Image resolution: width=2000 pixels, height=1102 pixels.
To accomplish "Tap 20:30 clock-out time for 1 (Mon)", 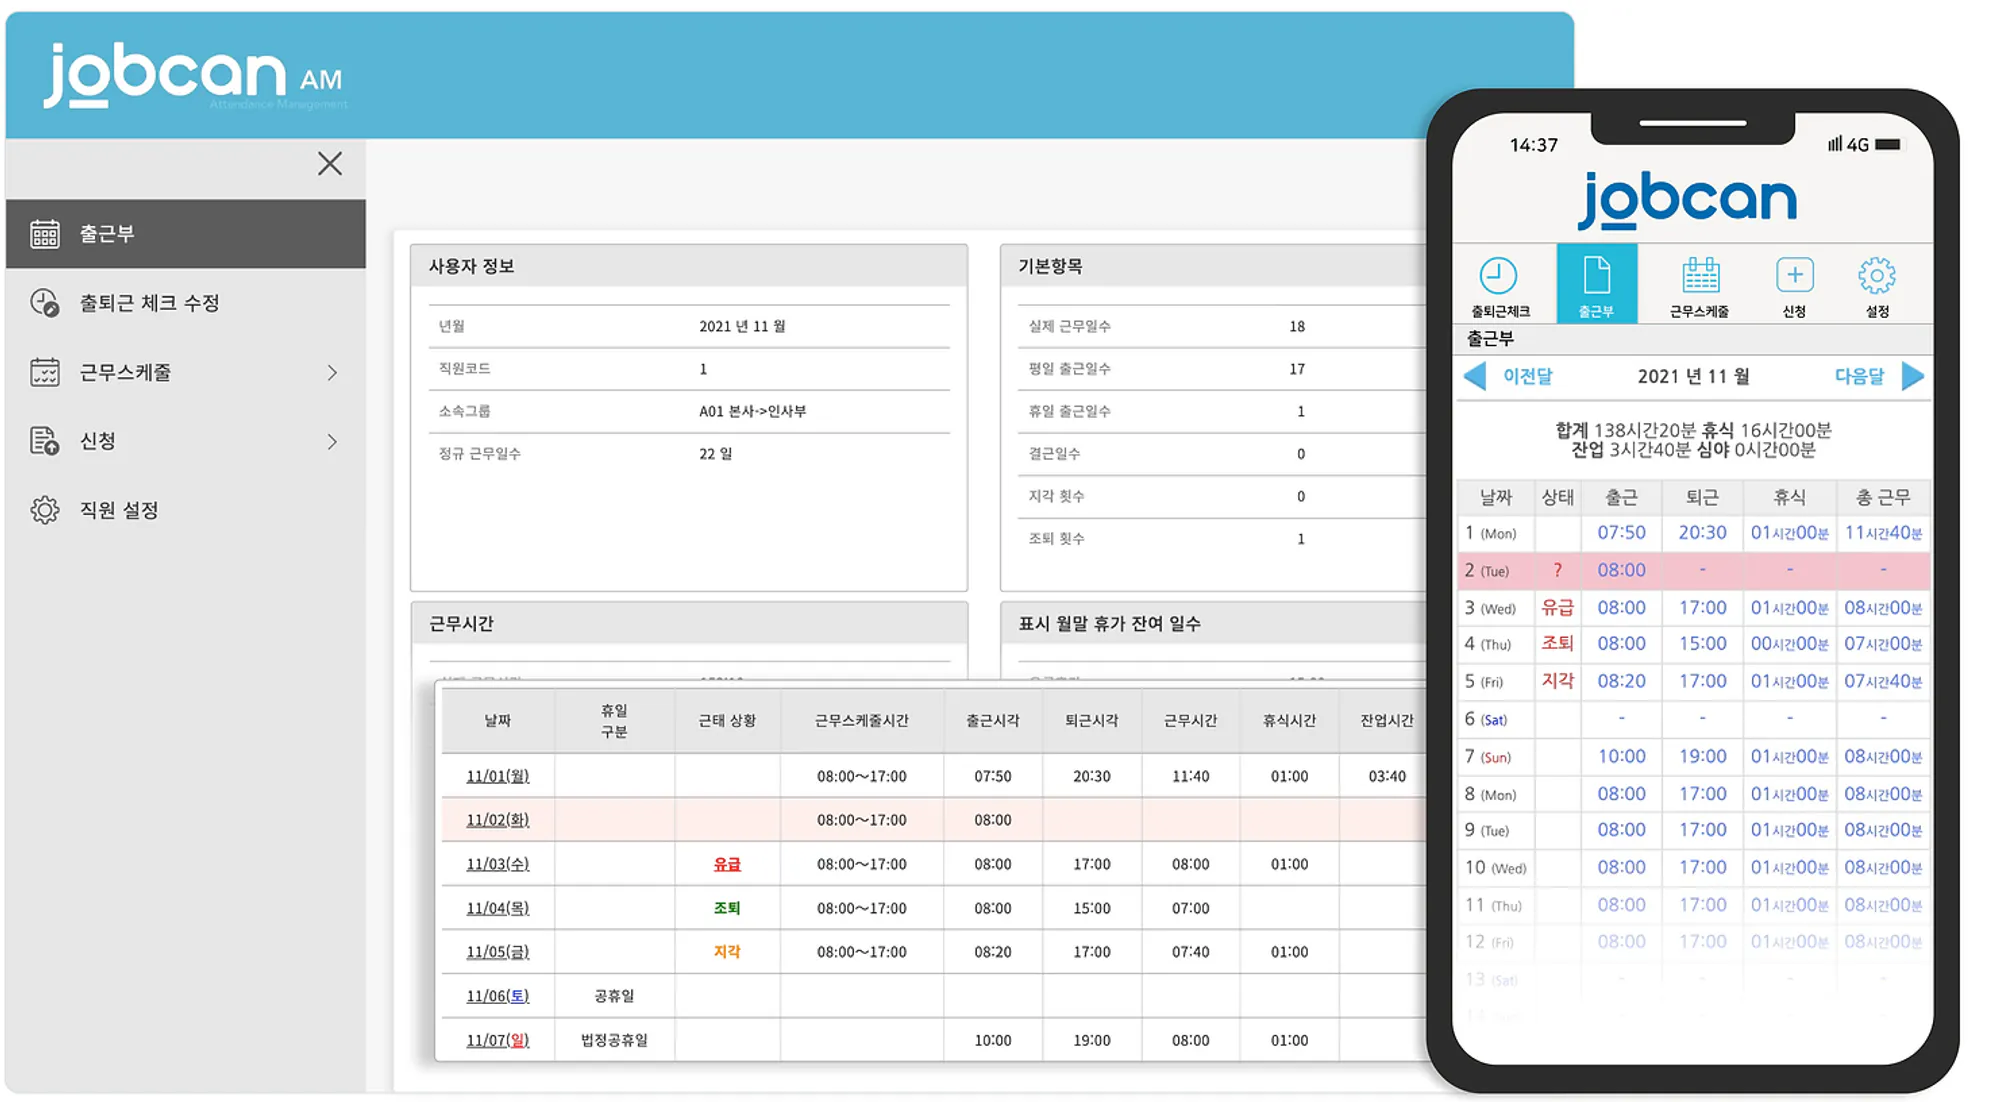I will 1702,533.
